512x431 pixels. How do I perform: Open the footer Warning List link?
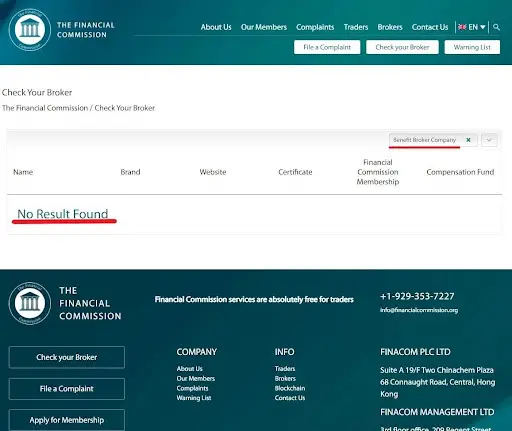pyautogui.click(x=194, y=398)
